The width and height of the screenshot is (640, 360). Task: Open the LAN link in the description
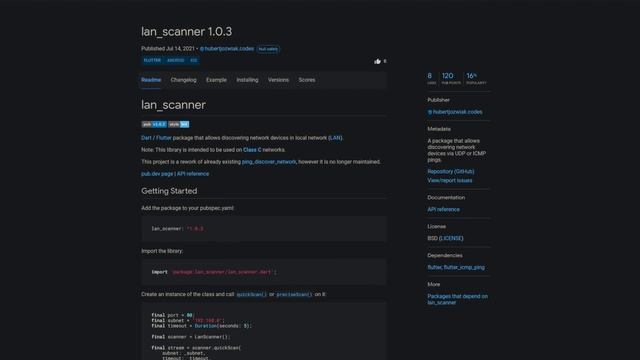tap(335, 138)
